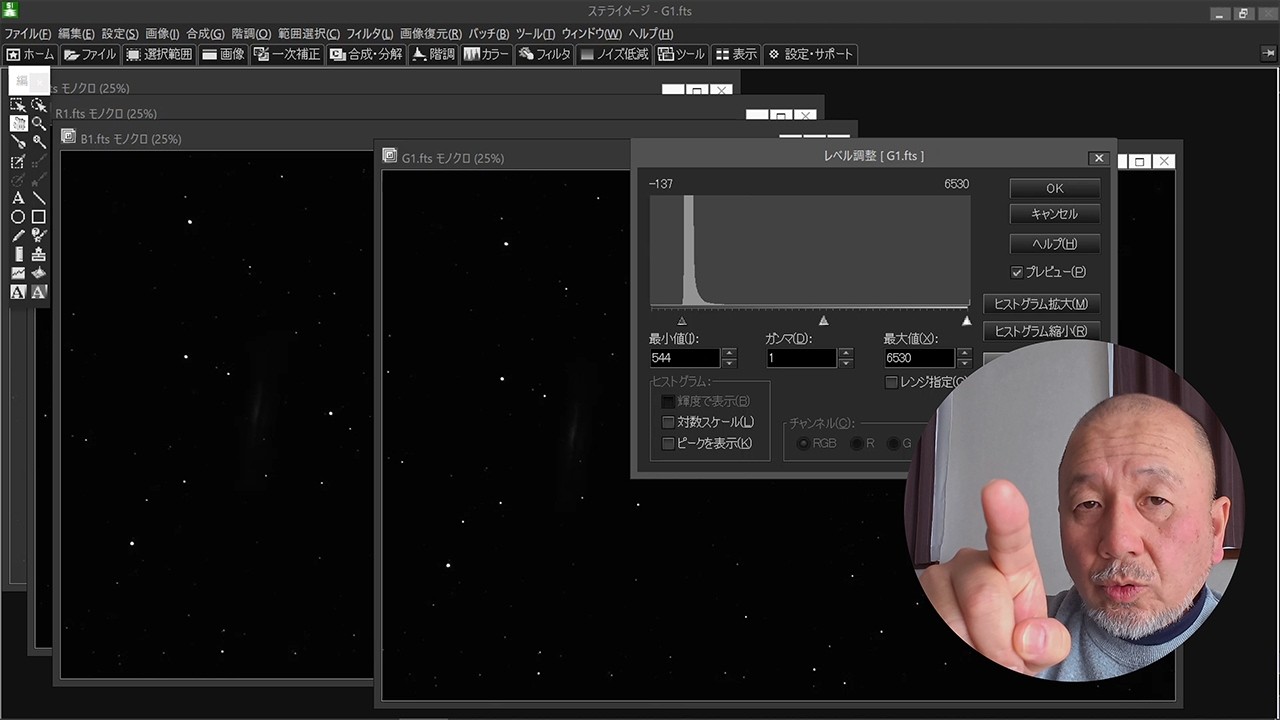Select the circle shape tool
Viewport: 1280px width, 720px height.
18,217
